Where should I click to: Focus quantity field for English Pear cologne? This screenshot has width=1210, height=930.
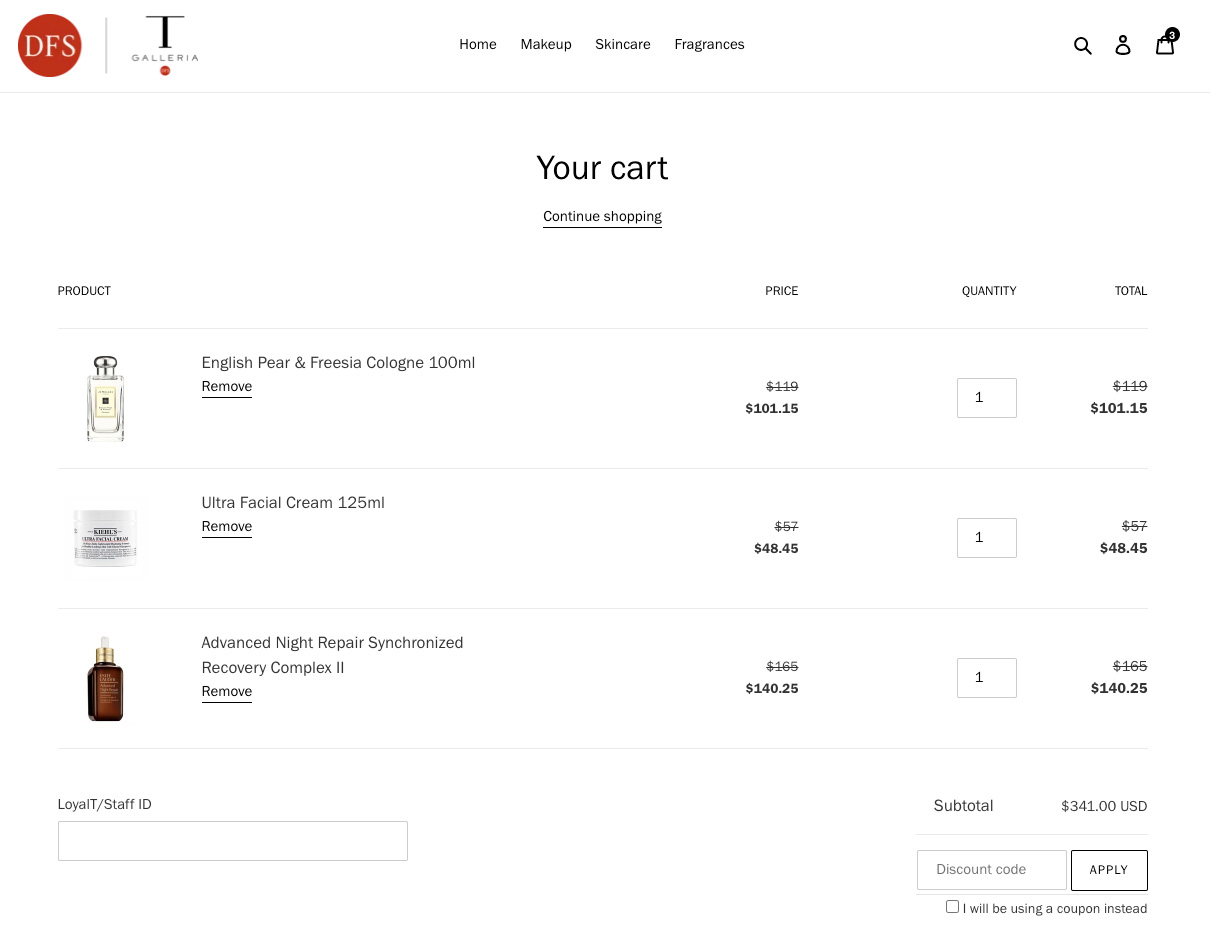(987, 398)
